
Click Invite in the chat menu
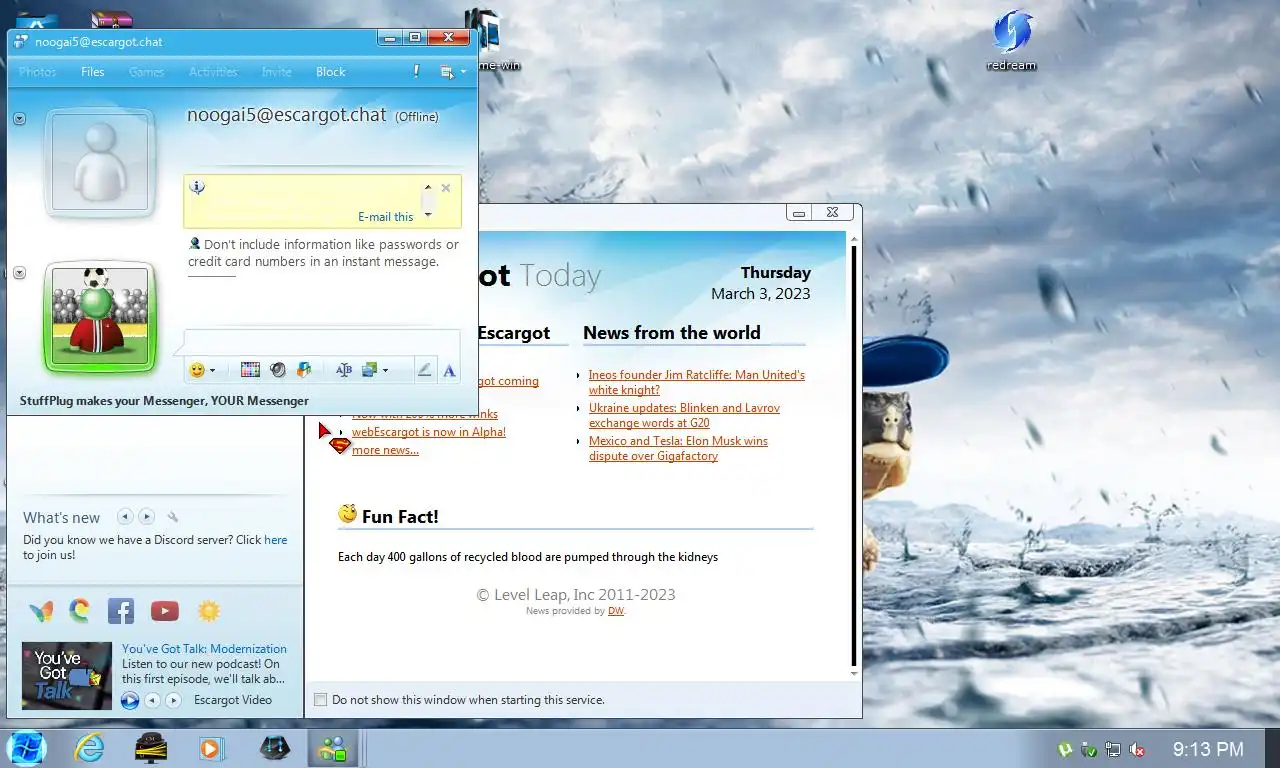277,72
